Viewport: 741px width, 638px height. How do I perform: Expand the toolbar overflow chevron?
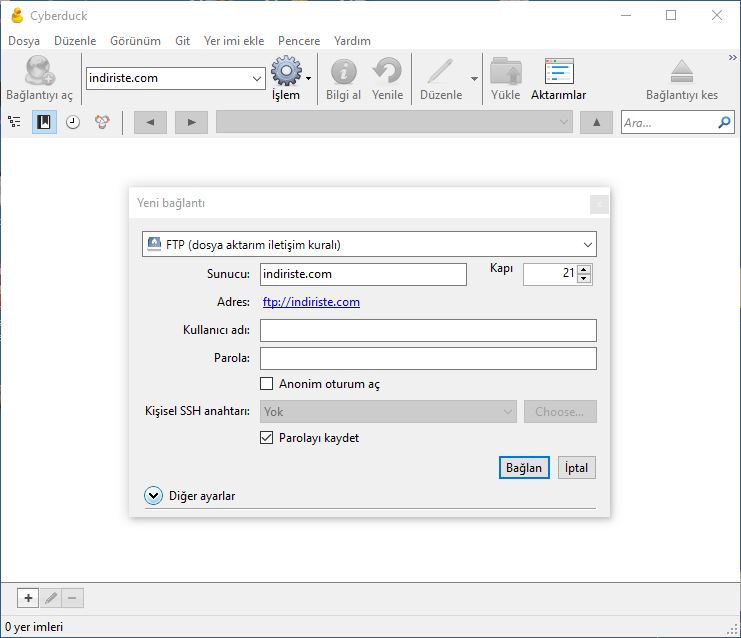pyautogui.click(x=732, y=57)
